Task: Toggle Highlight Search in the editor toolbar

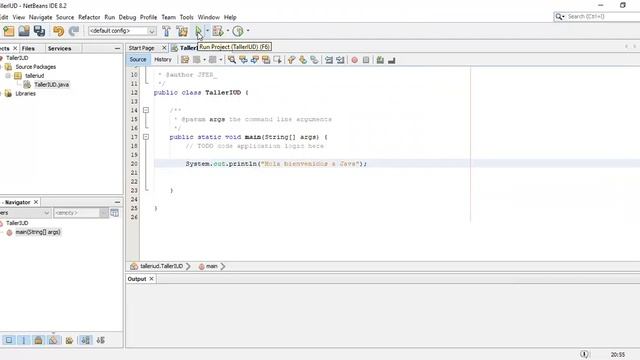Action: pyautogui.click(x=266, y=60)
